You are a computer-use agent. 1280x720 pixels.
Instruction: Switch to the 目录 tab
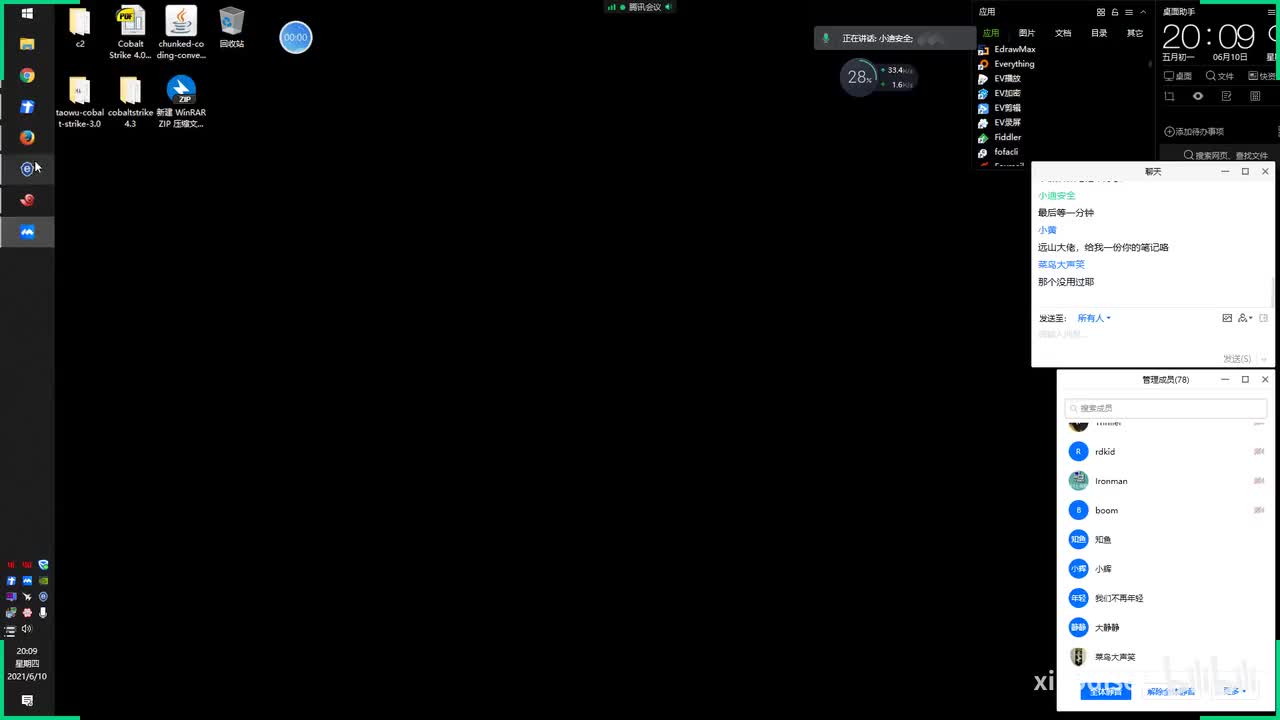[1099, 33]
